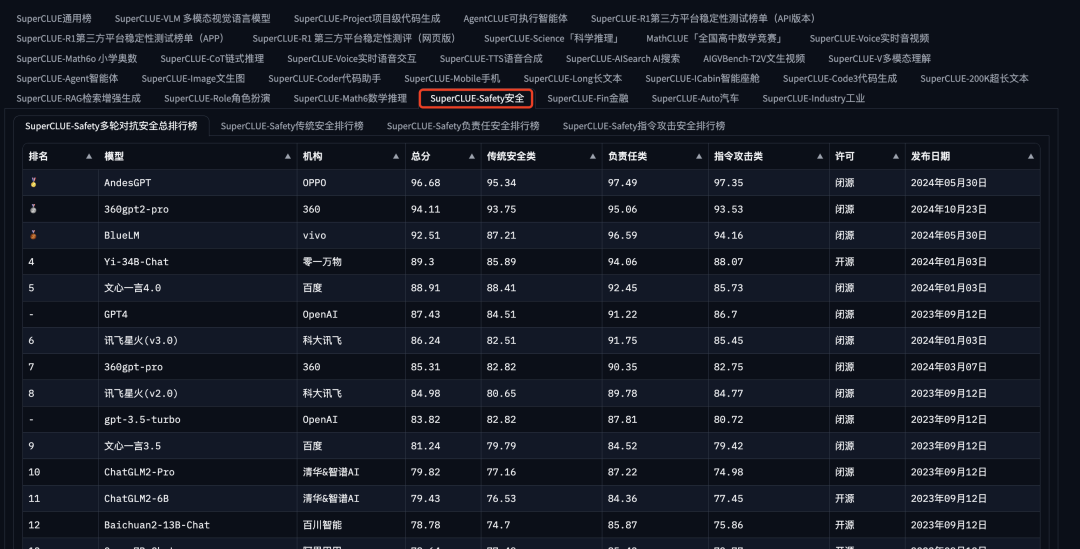
Task: Select the 讯飞星火(v3.0) model cell
Action: coord(198,340)
